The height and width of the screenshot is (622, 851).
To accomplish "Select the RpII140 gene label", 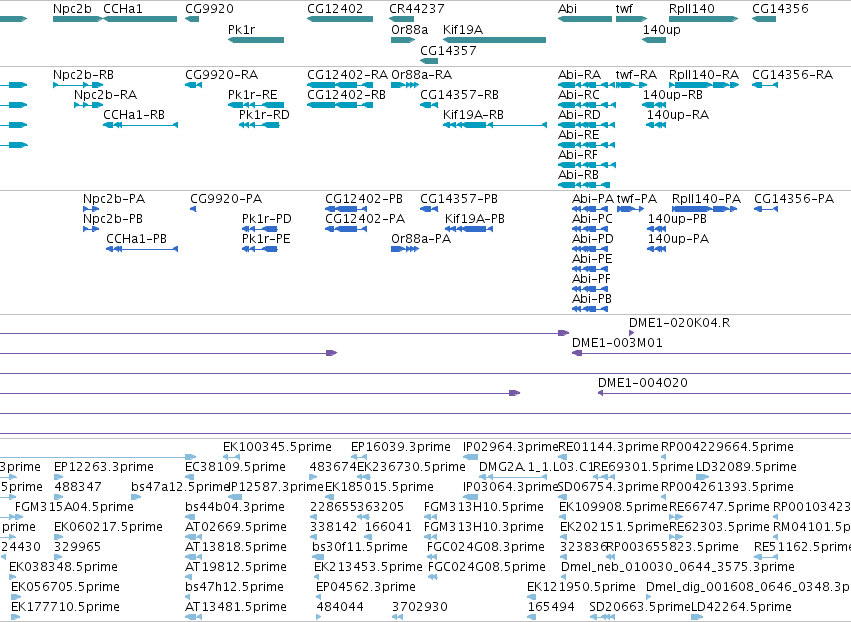I will [x=692, y=9].
